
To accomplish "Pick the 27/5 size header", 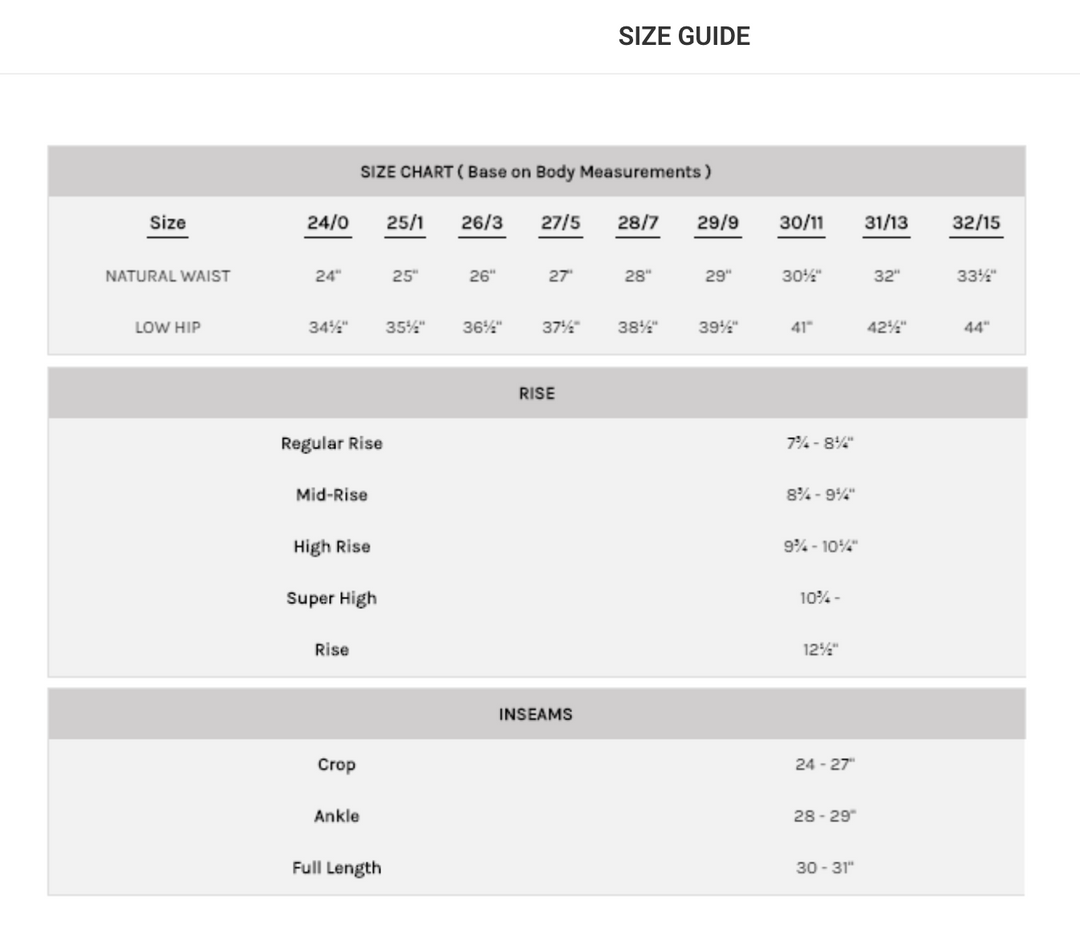I will [561, 223].
